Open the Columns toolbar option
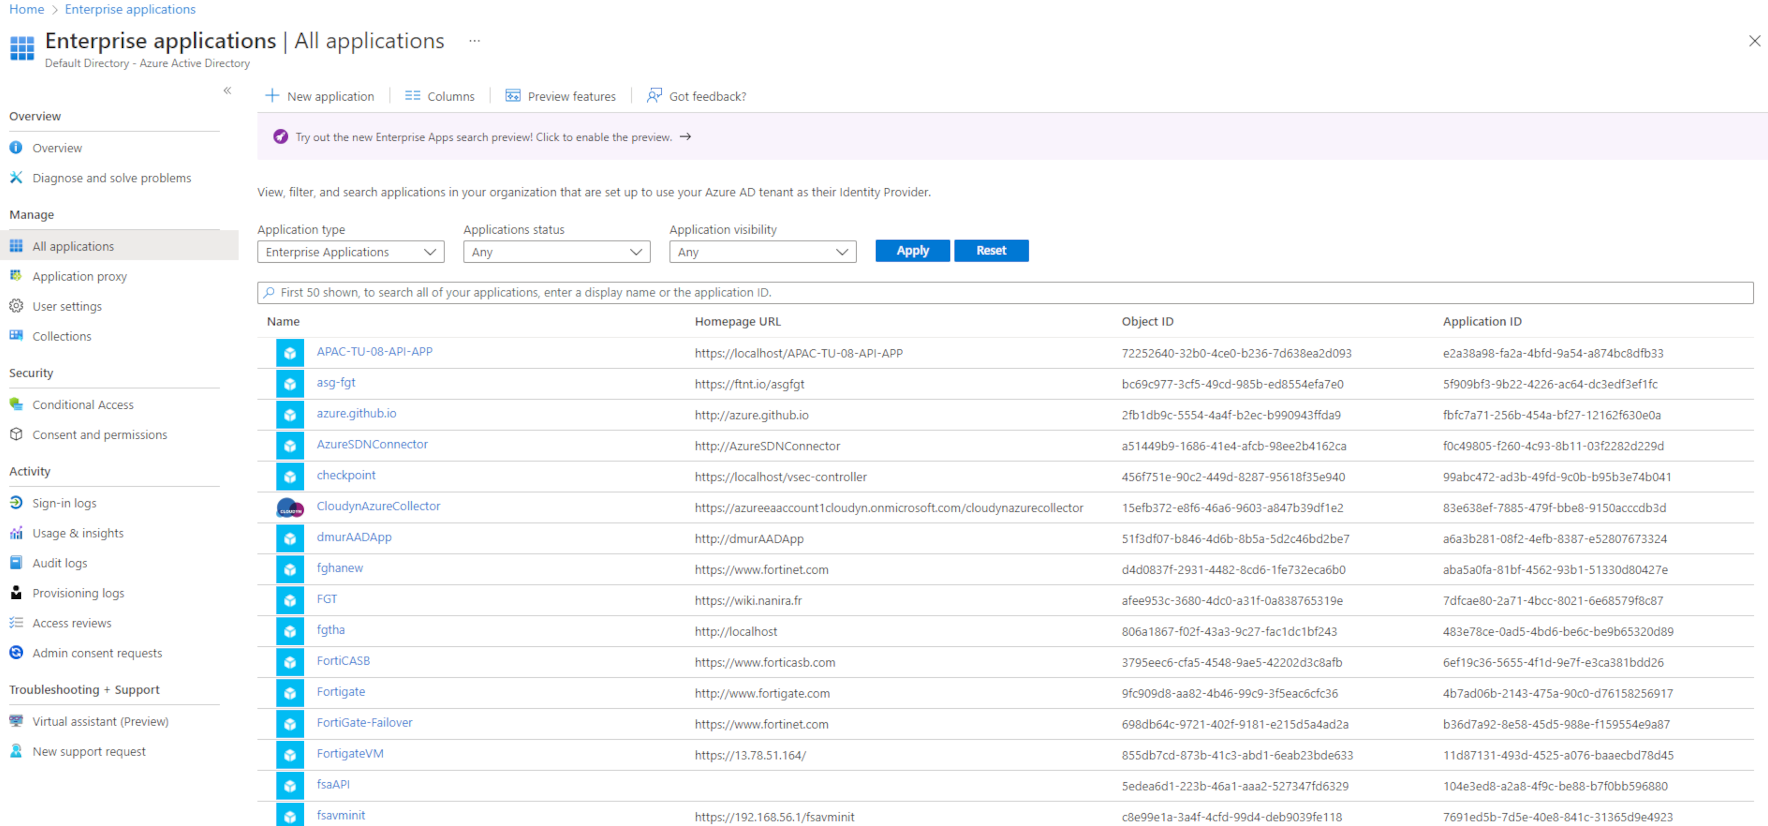The height and width of the screenshot is (826, 1768). pos(440,96)
